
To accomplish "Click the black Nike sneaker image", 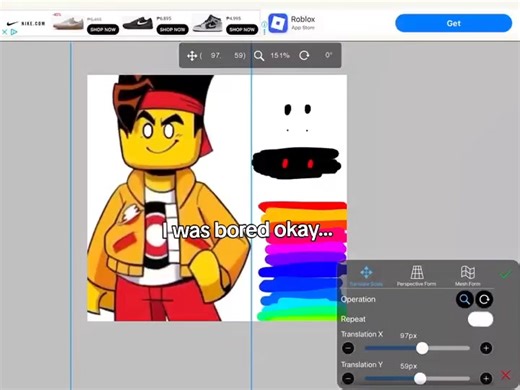I will pos(138,23).
